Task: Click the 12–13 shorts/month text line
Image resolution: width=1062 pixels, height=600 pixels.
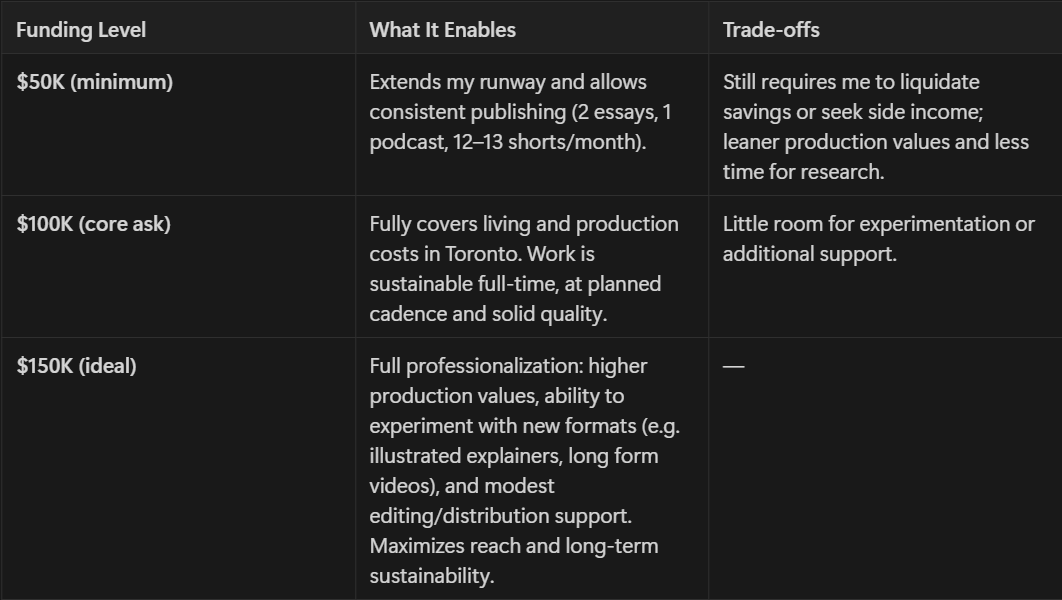Action: 508,142
